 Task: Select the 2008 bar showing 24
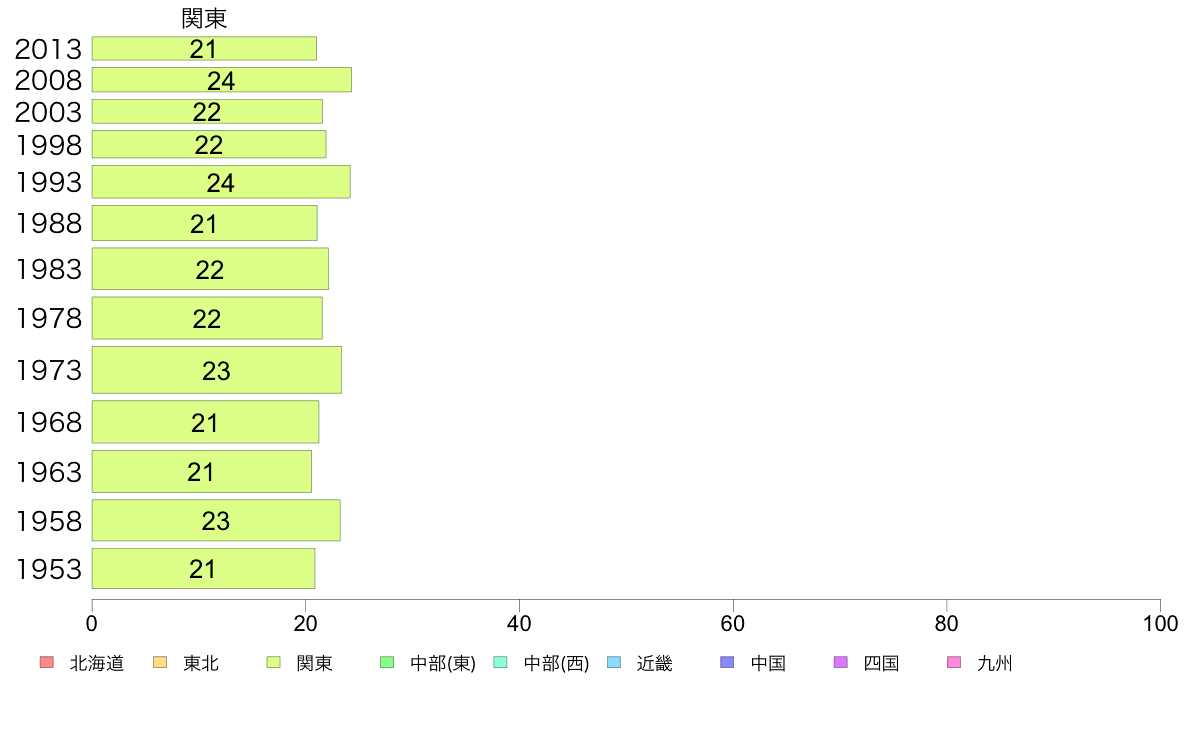(x=222, y=80)
